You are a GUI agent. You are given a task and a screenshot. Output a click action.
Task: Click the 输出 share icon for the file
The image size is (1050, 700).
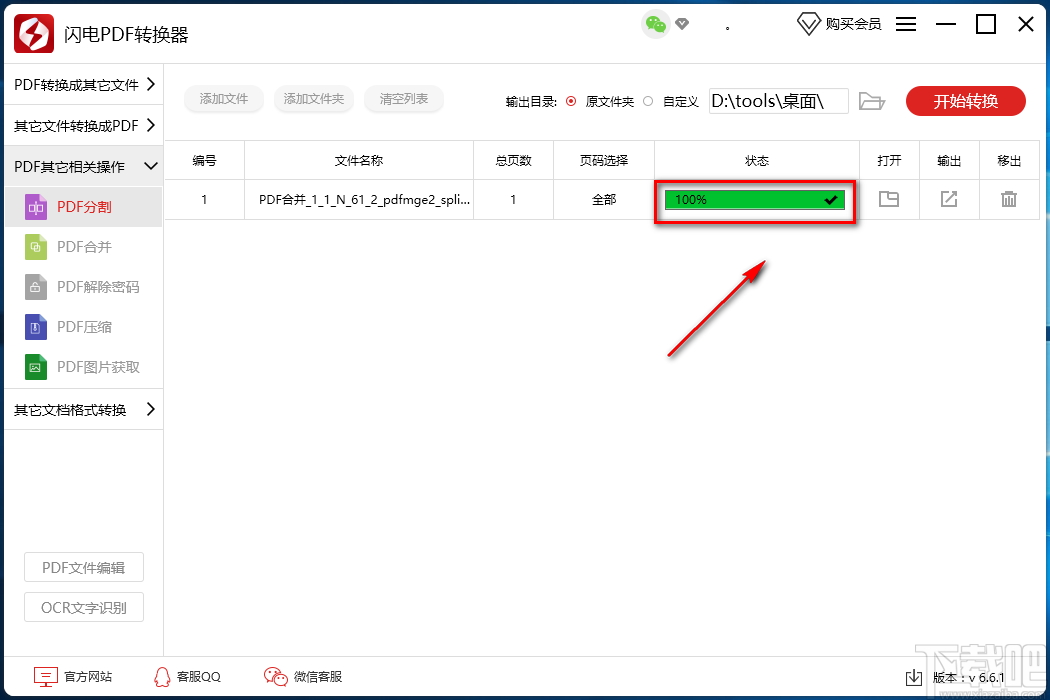coord(948,199)
